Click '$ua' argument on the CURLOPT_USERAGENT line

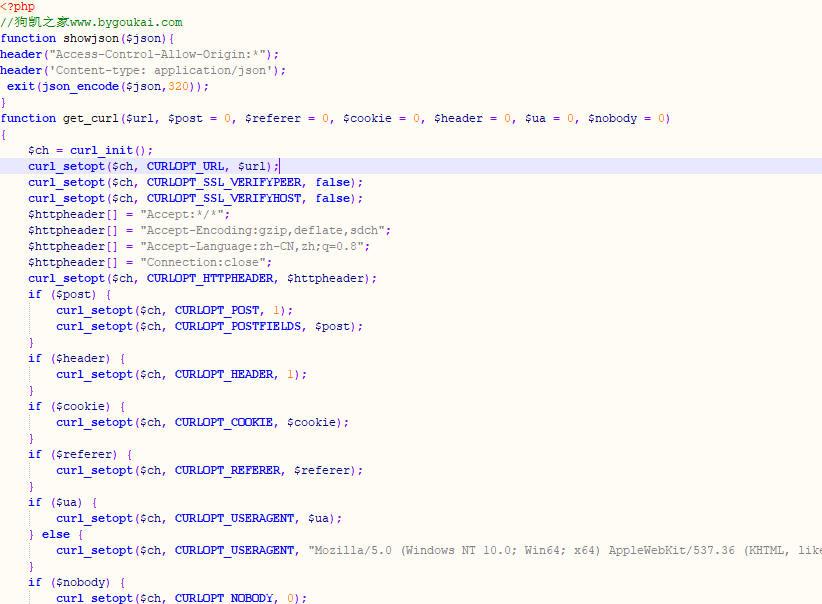(318, 518)
